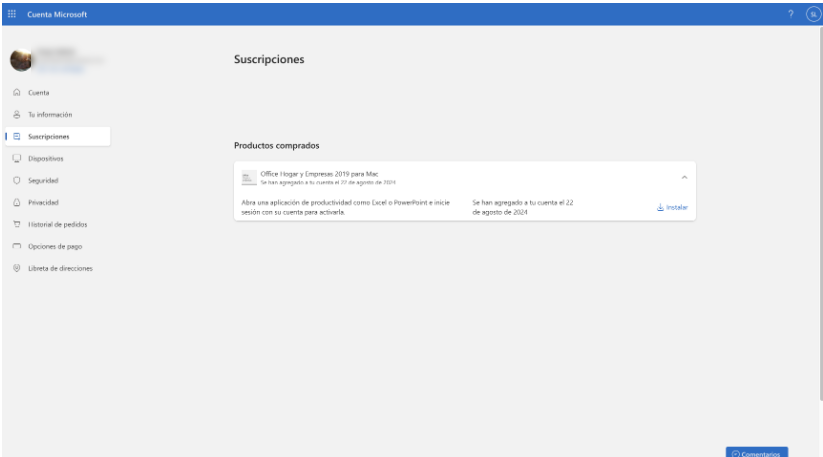Click the Comentarios feedback button
Screen dimensions: 823x457
[x=756, y=452]
